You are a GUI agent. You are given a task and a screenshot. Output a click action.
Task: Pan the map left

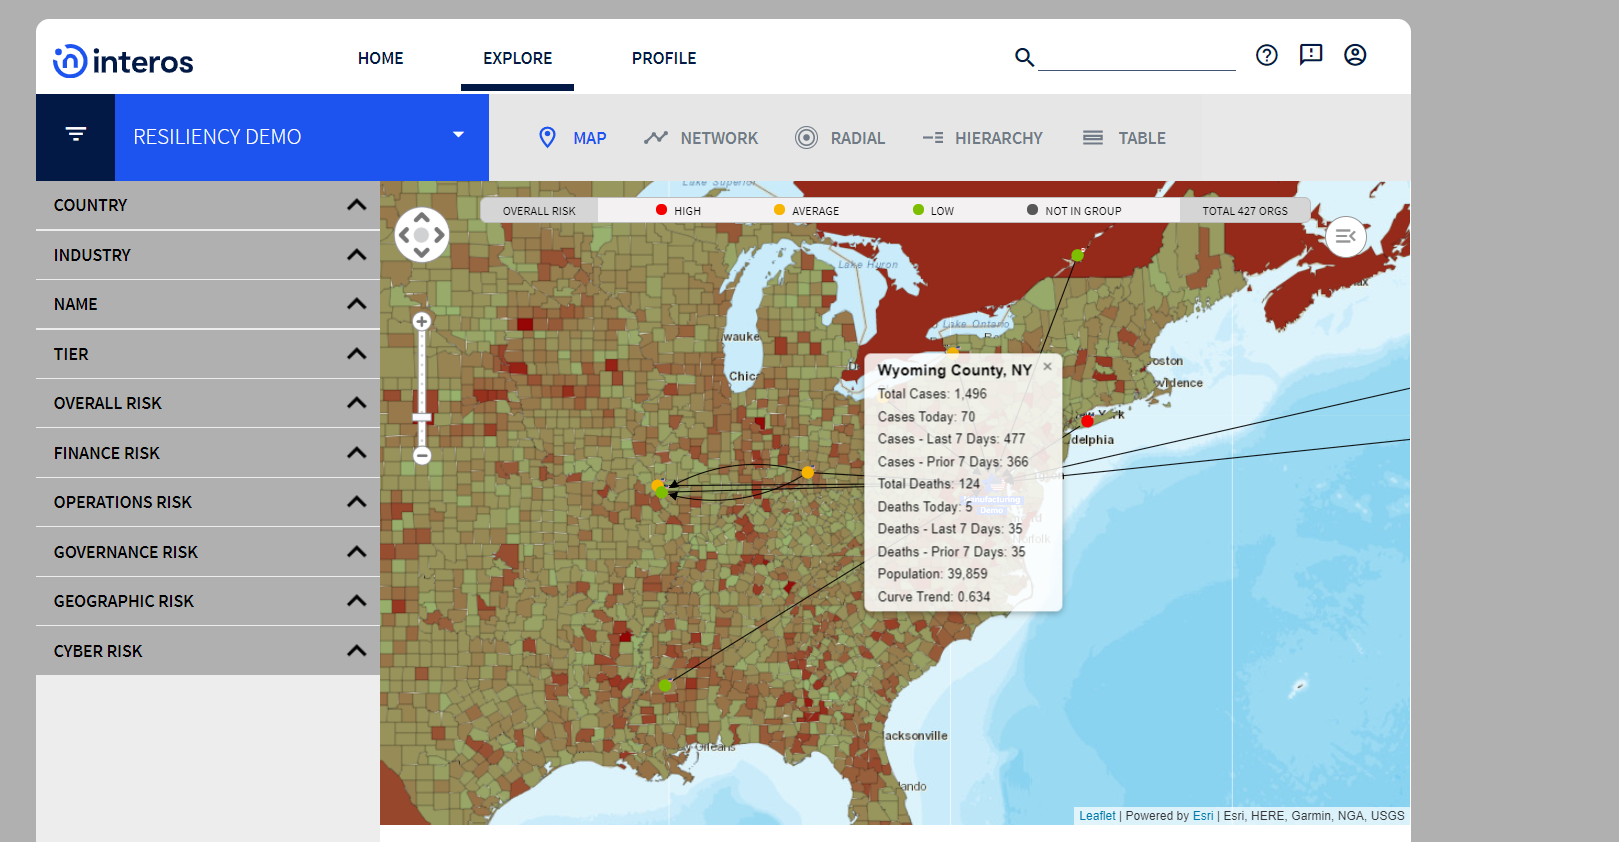404,235
